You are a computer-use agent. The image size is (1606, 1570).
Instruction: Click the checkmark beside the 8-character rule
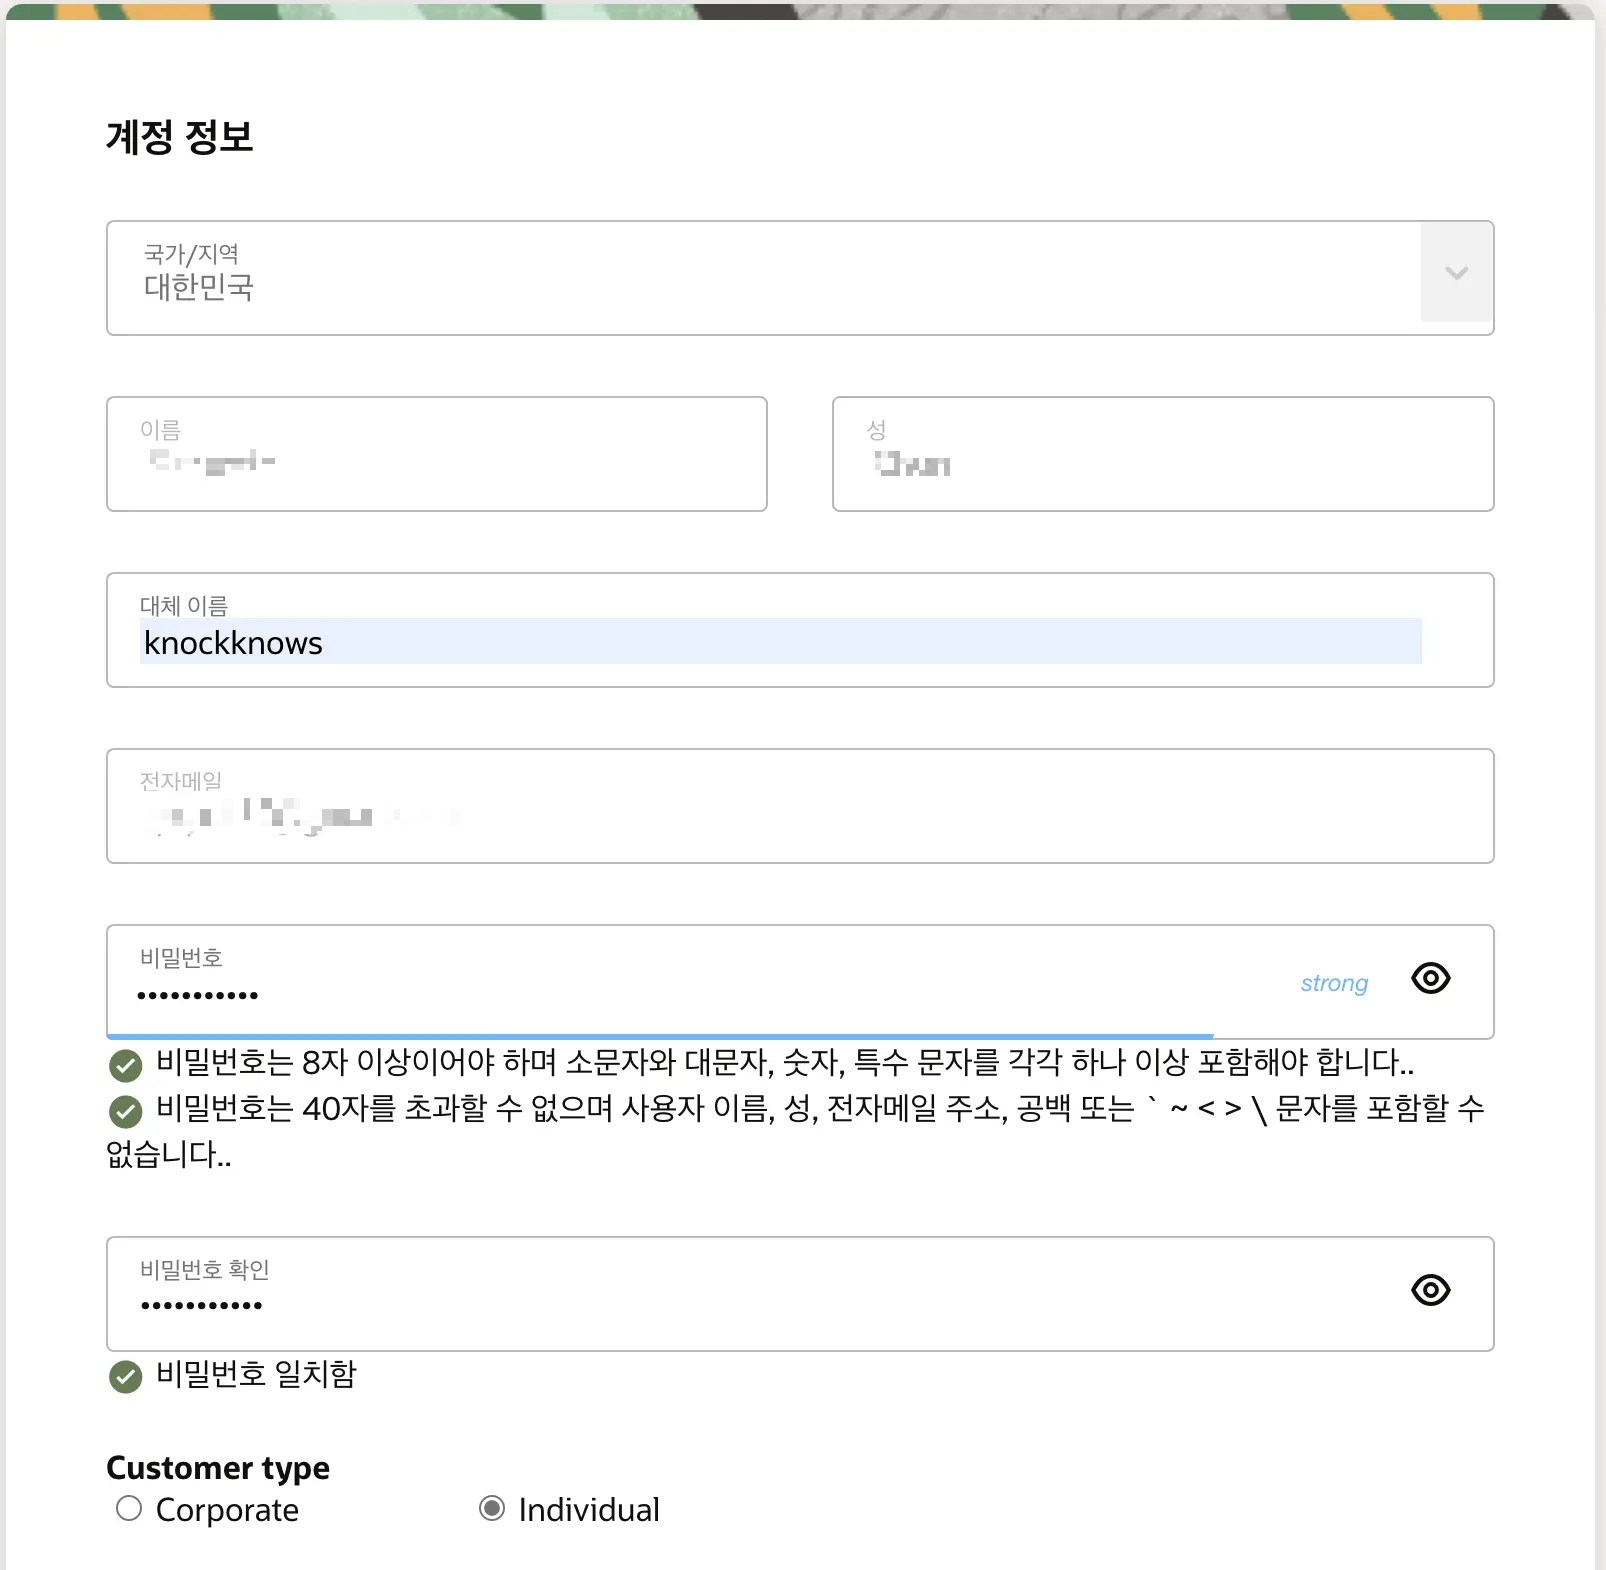pos(124,1066)
